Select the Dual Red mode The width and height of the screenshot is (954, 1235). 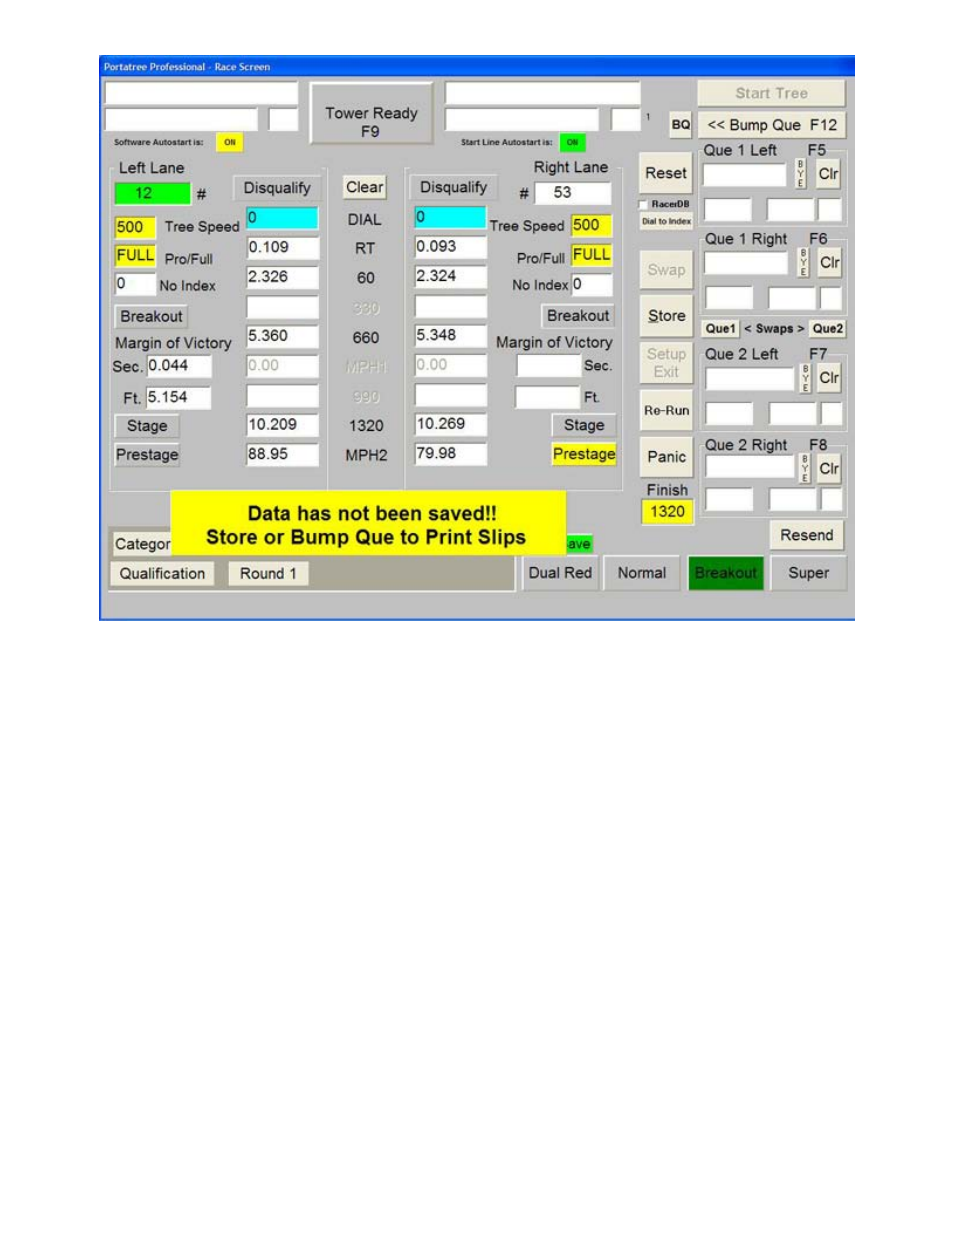tap(560, 573)
